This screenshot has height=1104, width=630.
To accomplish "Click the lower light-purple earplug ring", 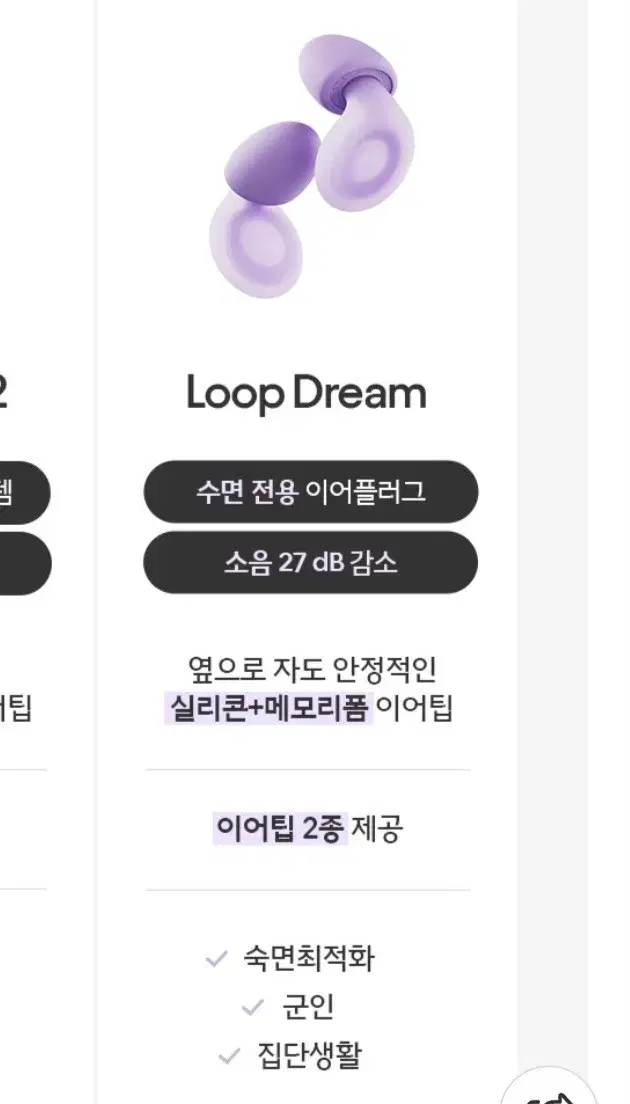I will pyautogui.click(x=256, y=244).
